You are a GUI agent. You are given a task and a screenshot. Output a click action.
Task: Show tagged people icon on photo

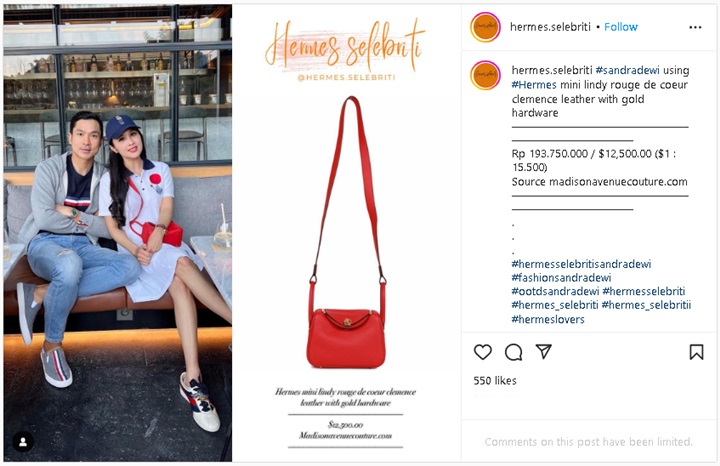pos(23,443)
